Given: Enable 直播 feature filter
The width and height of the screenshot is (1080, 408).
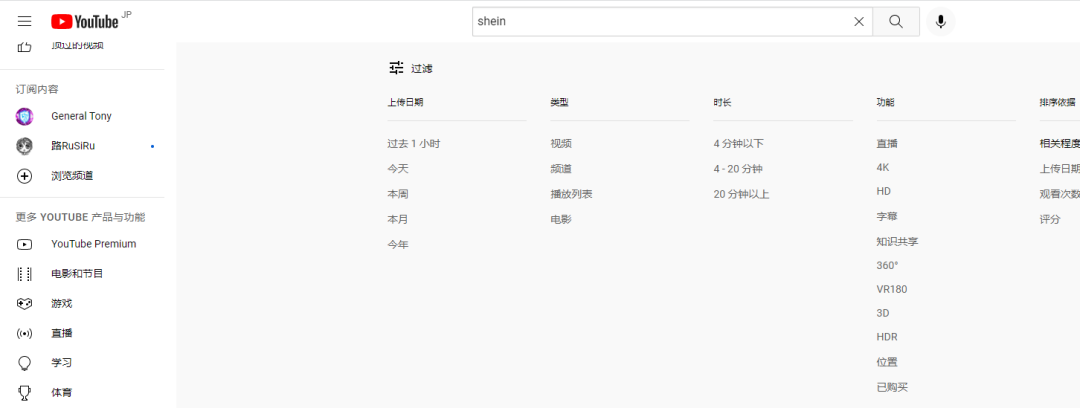Looking at the screenshot, I should [x=887, y=144].
